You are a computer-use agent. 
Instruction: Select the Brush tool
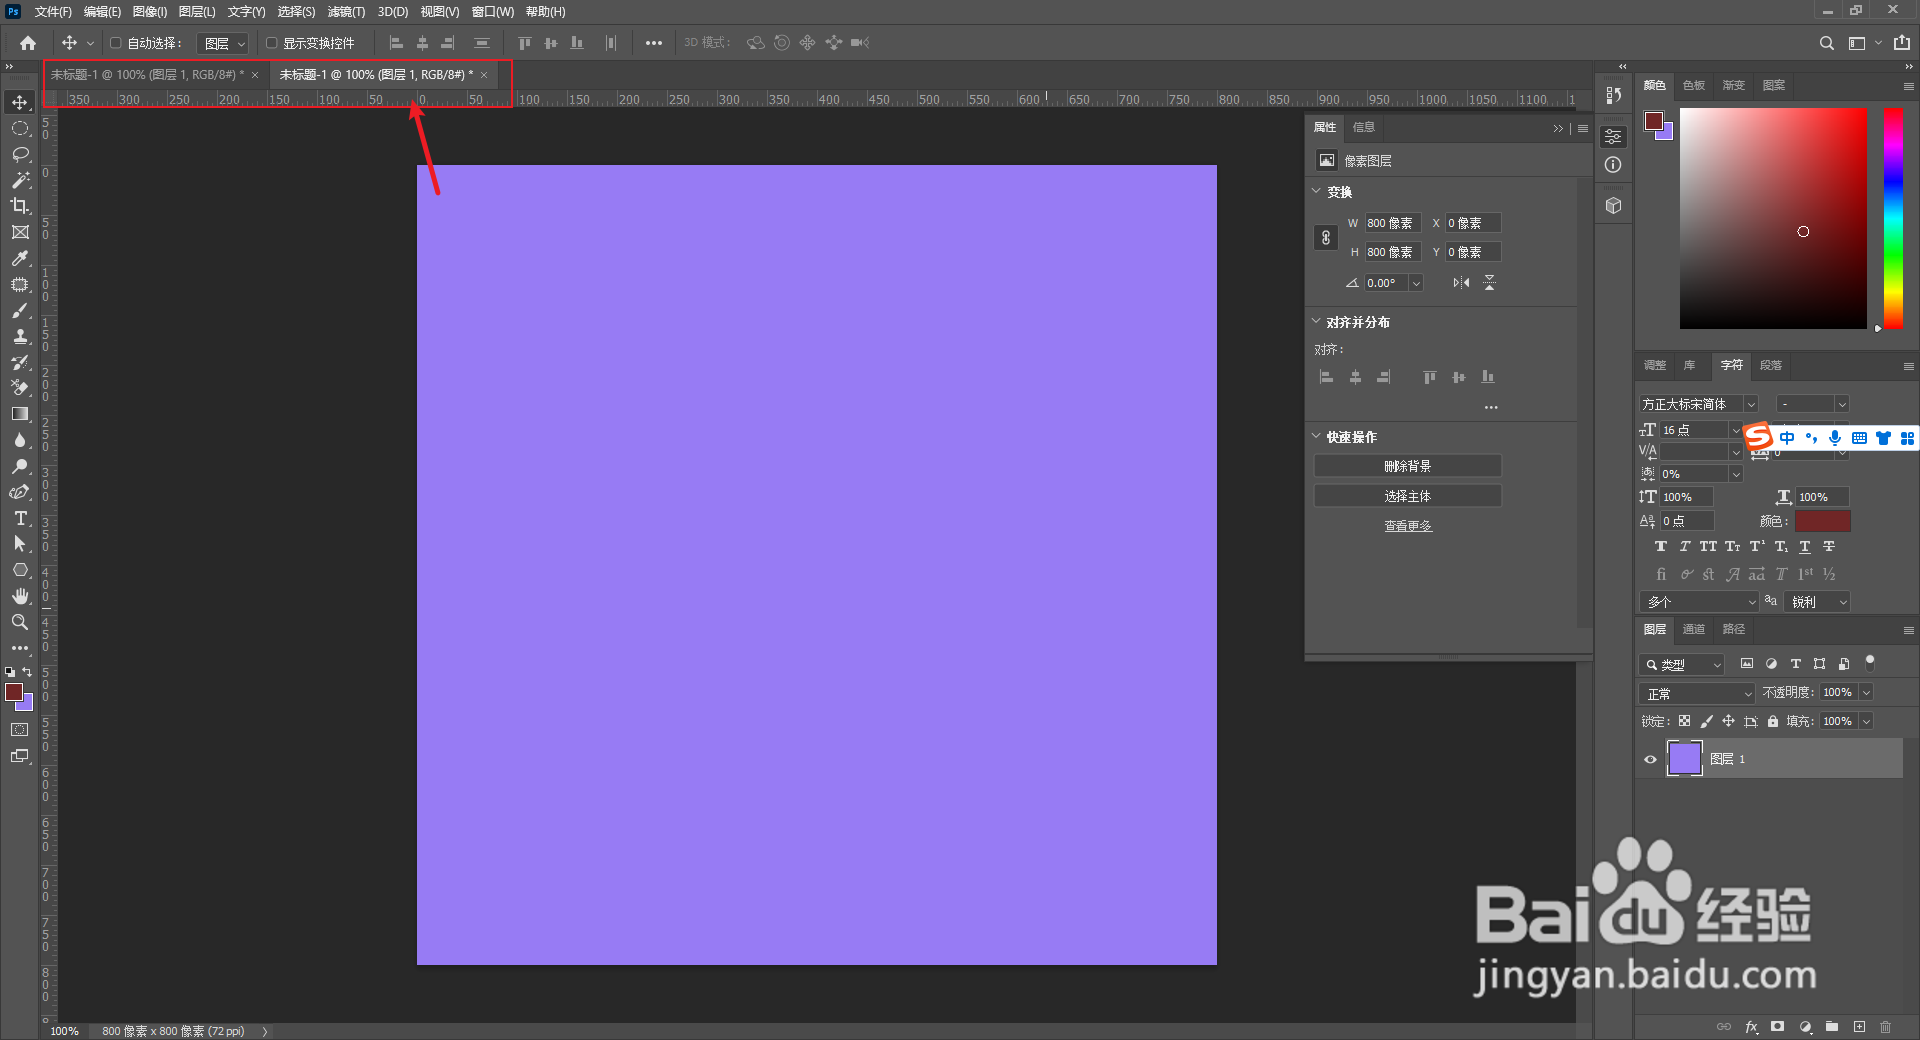(x=20, y=310)
